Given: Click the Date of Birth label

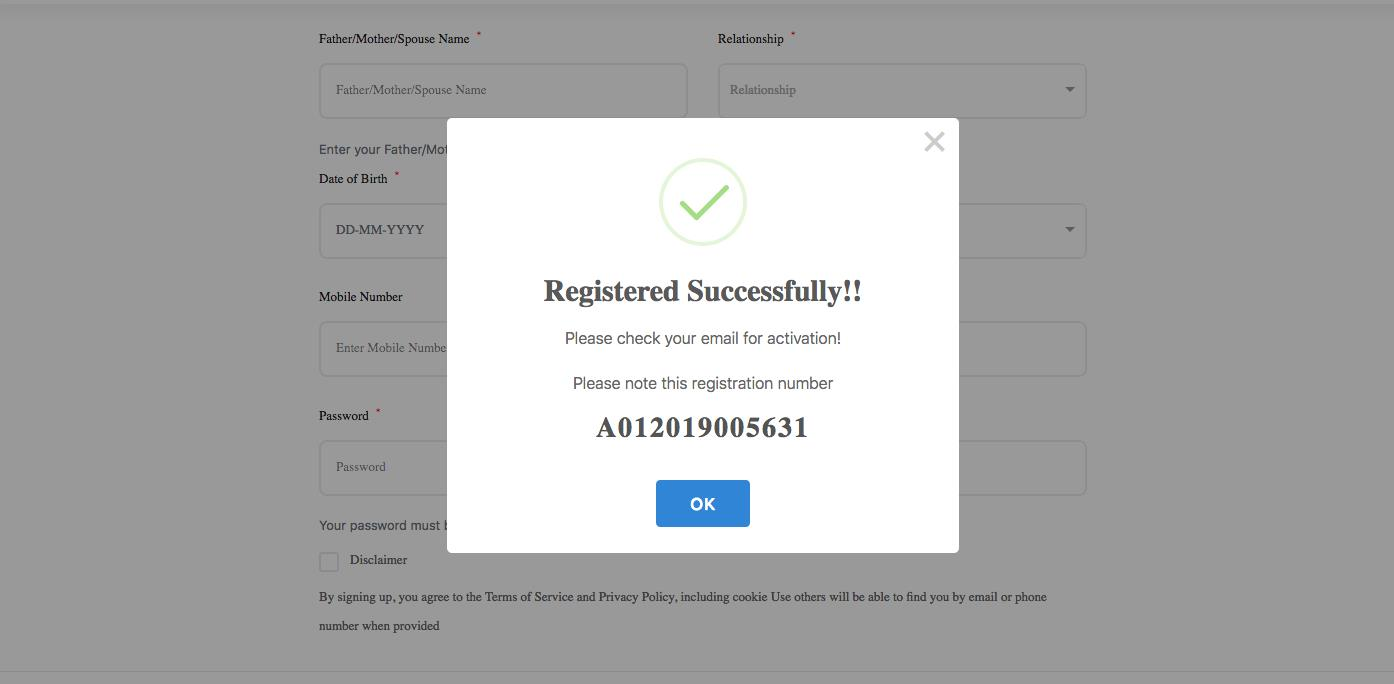Looking at the screenshot, I should (x=353, y=179).
